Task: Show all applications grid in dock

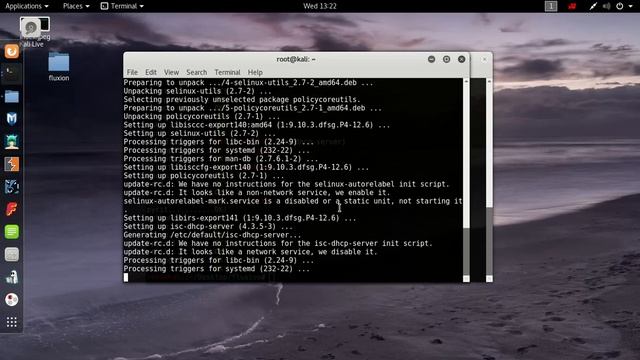Action: pyautogui.click(x=12, y=322)
